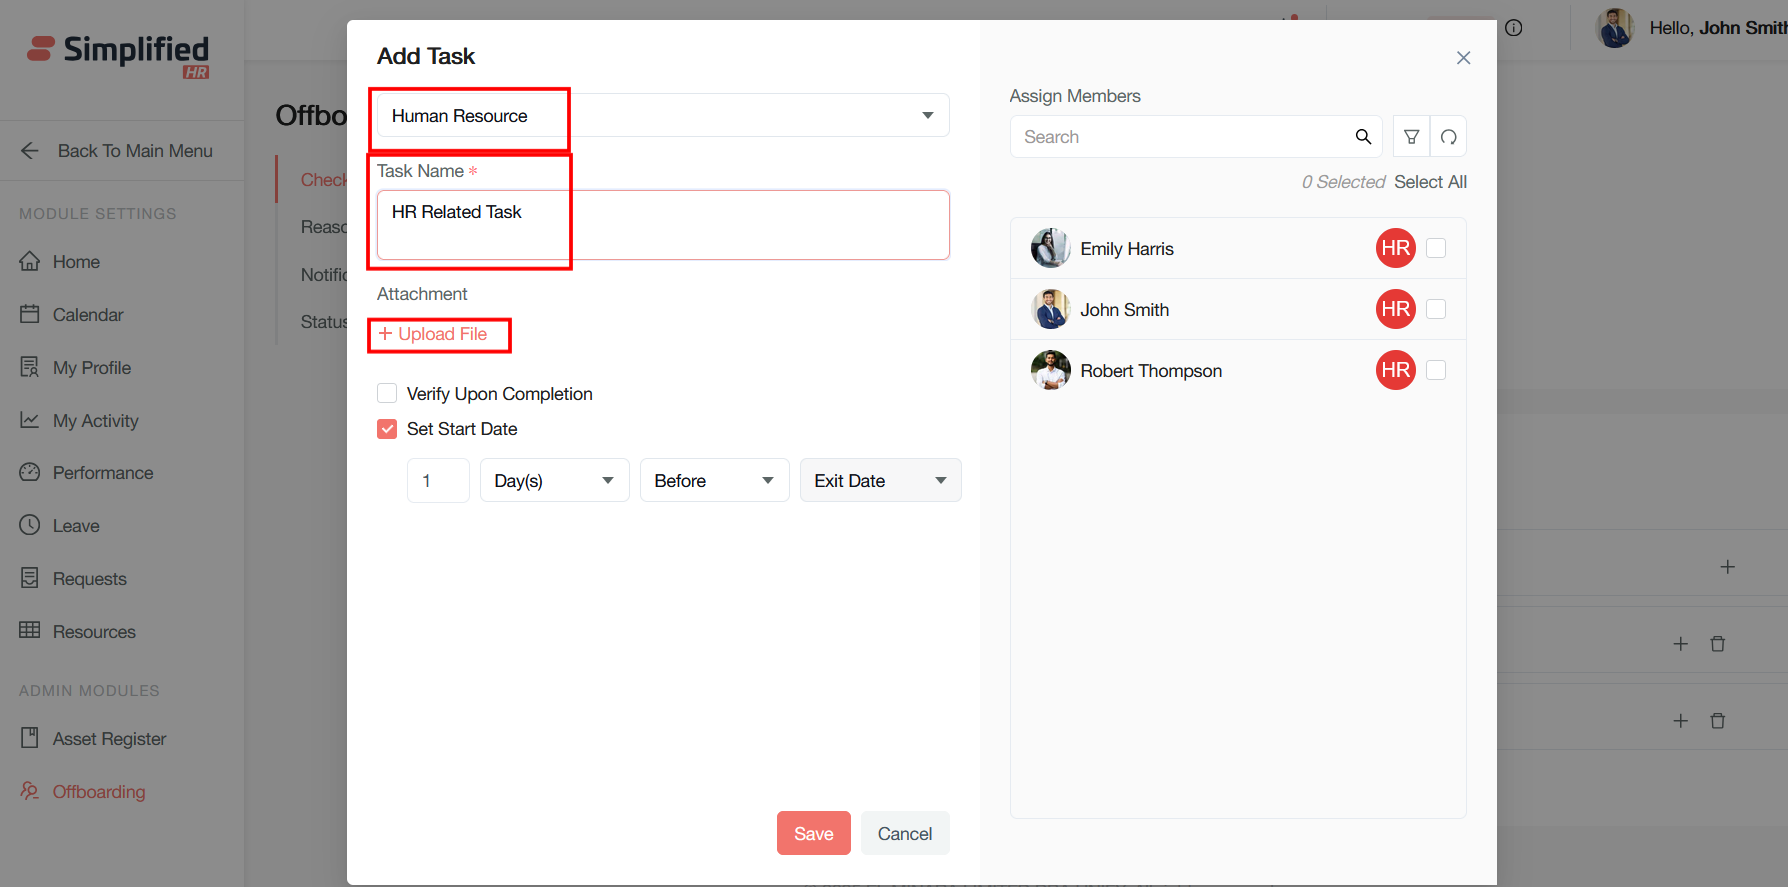Open the Human Resource department dropdown

pyautogui.click(x=662, y=116)
